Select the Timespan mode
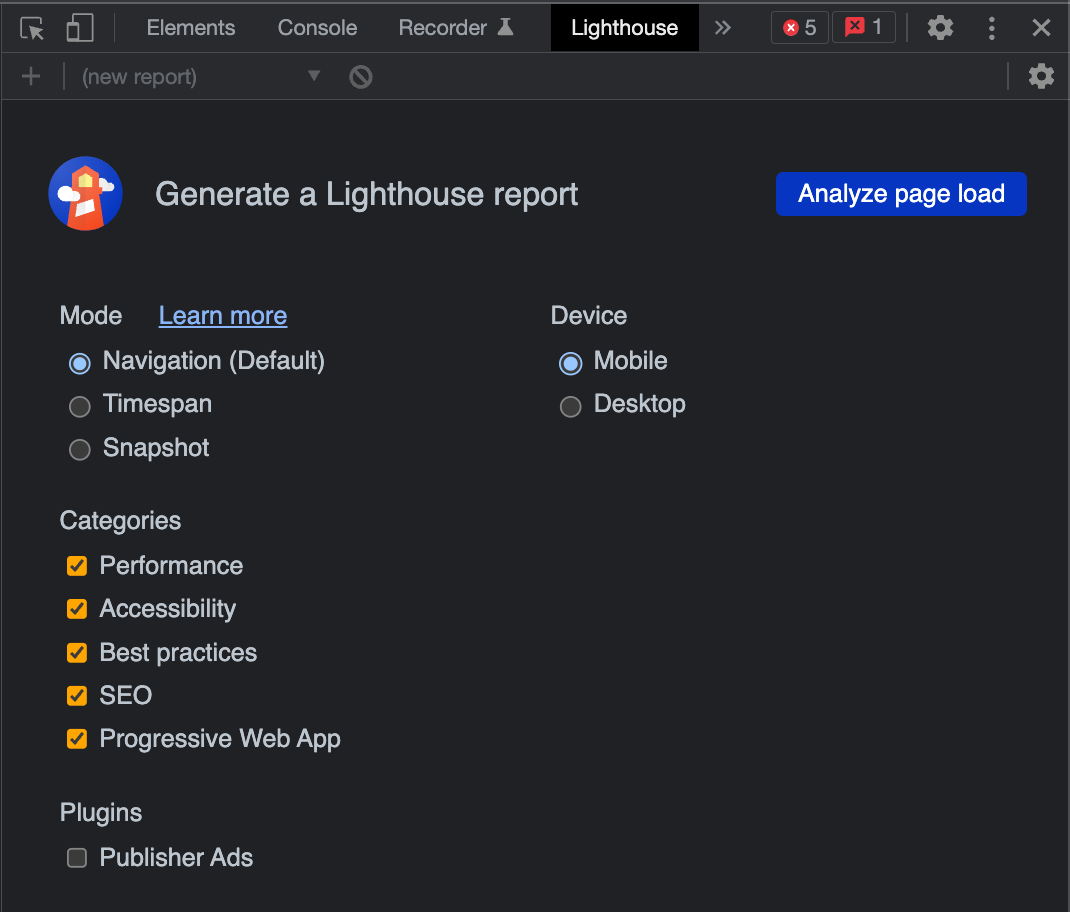The width and height of the screenshot is (1070, 912). point(79,406)
